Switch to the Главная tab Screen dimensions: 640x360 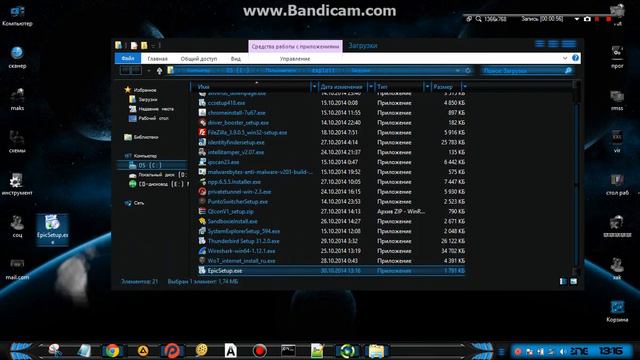point(158,59)
